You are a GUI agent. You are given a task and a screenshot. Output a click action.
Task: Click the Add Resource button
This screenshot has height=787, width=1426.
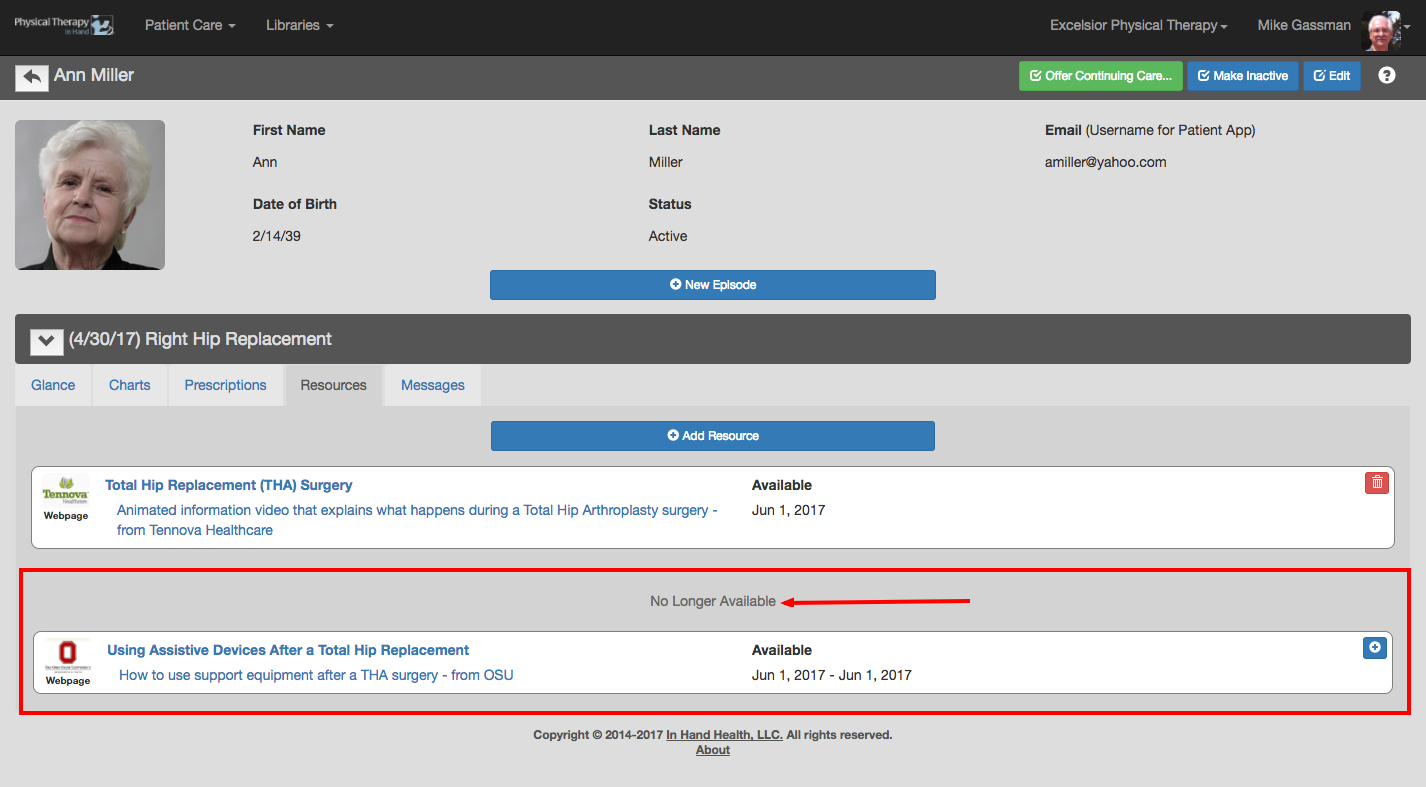coord(713,436)
